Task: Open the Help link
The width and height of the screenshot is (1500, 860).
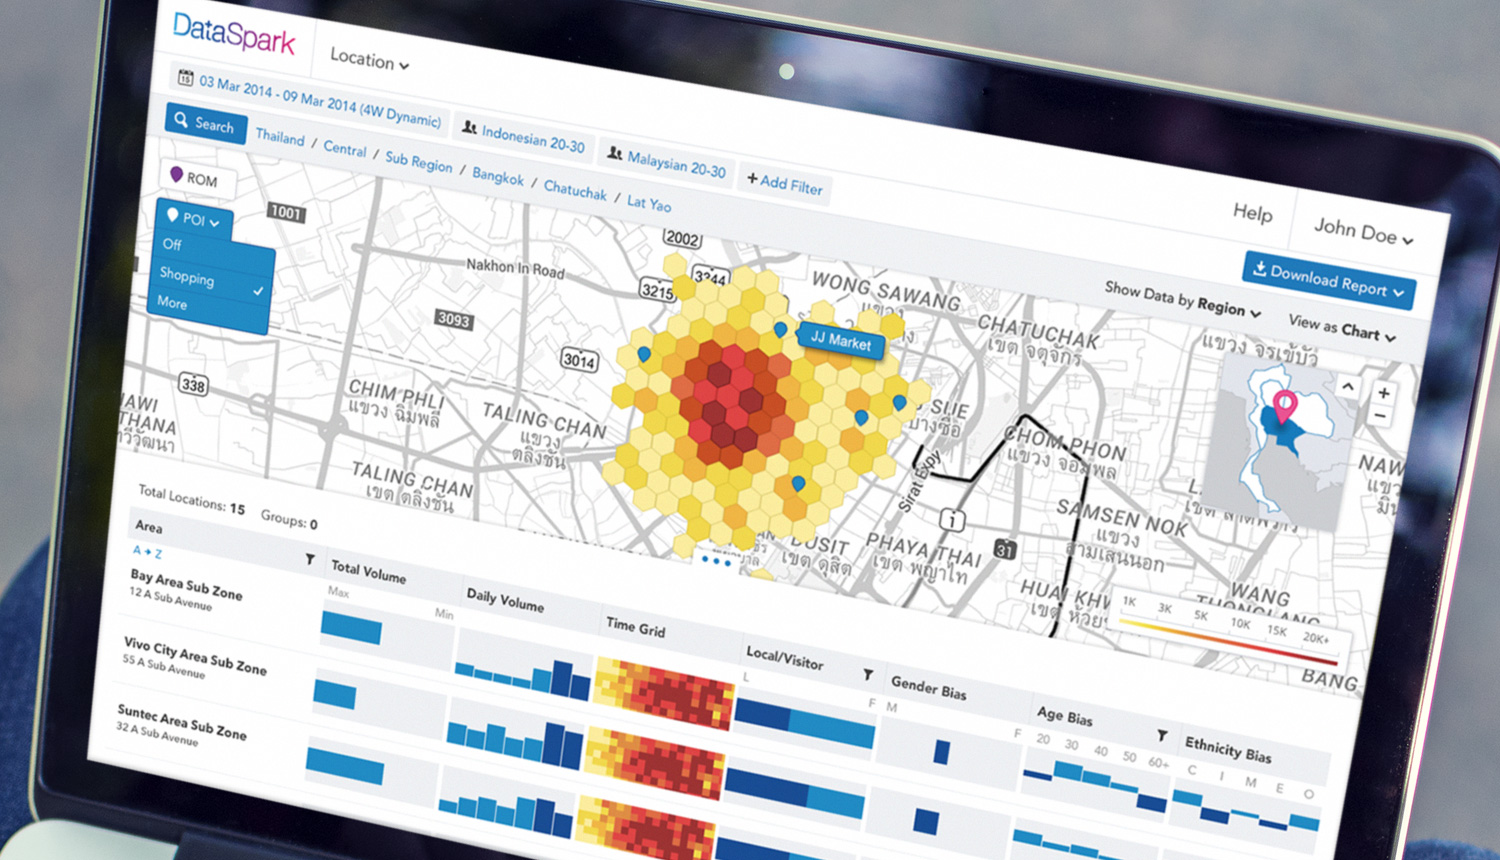Action: tap(1251, 215)
